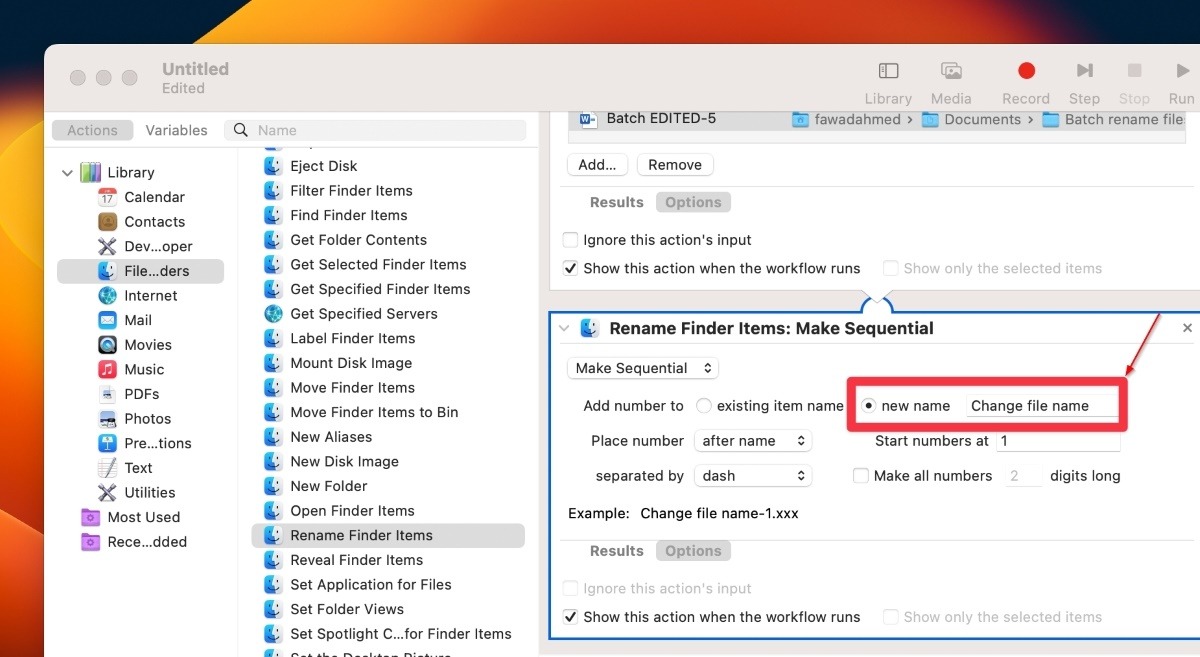The width and height of the screenshot is (1200, 657).
Task: Select the Actions tab
Action: [92, 129]
